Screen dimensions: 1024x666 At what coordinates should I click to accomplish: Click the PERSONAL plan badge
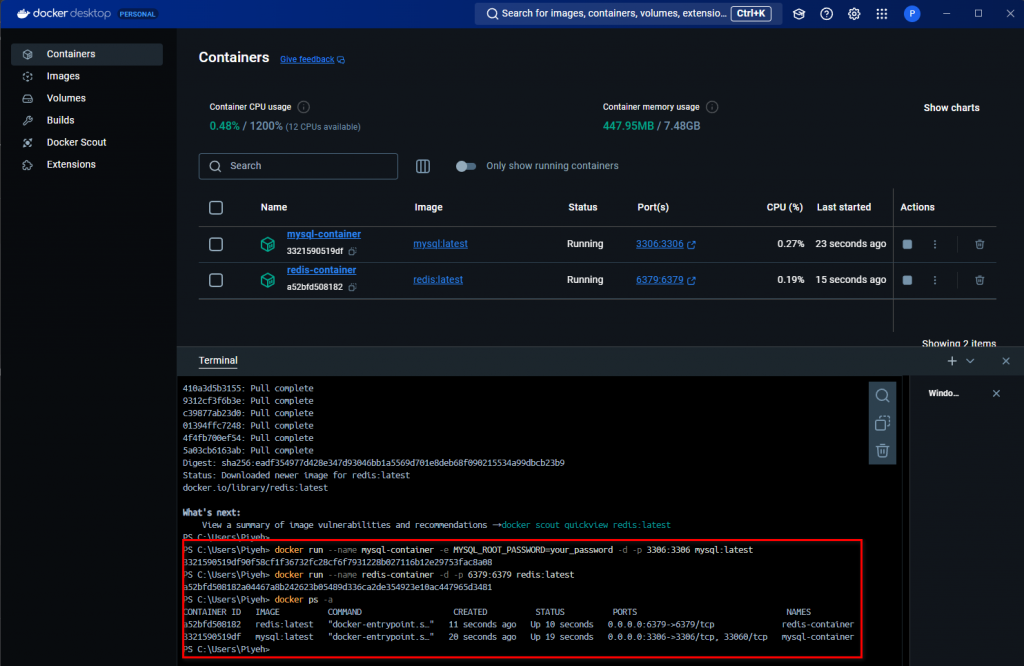138,14
